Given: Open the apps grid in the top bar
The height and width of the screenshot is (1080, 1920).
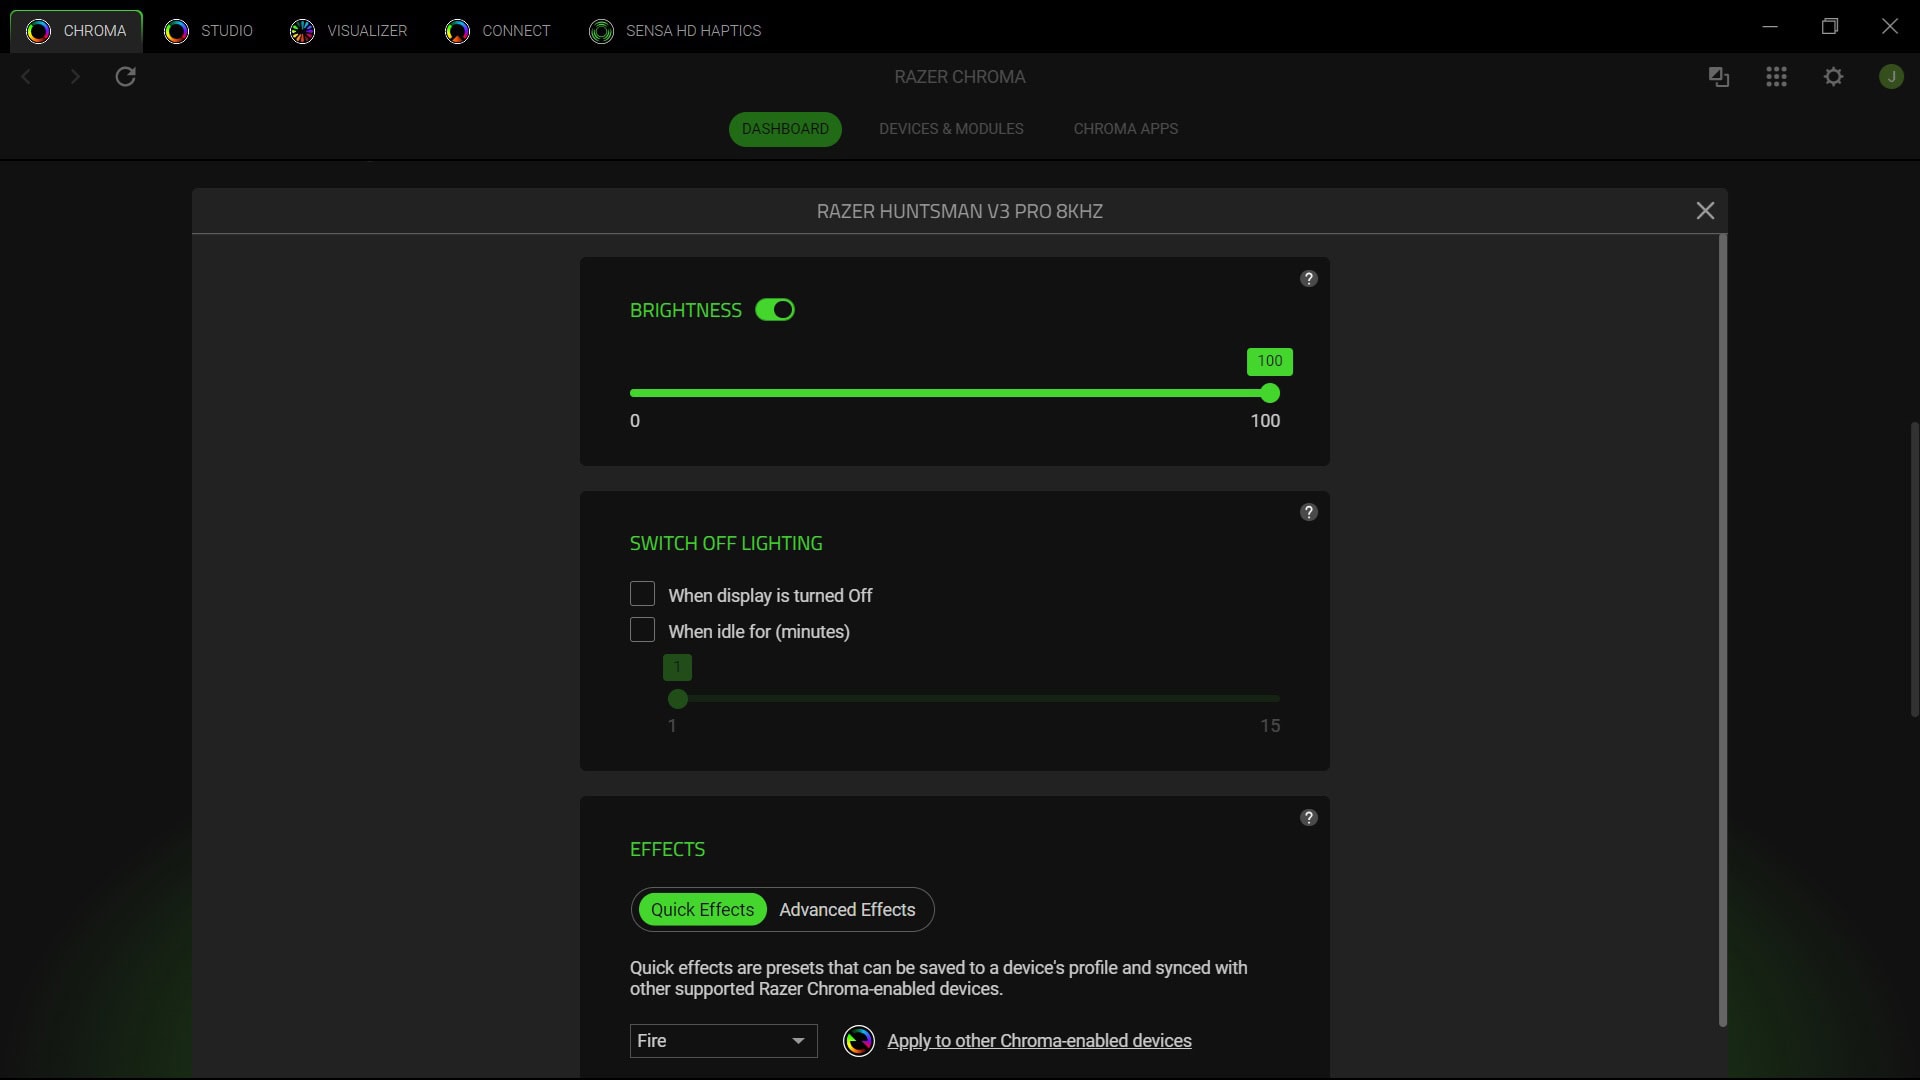Looking at the screenshot, I should point(1776,76).
